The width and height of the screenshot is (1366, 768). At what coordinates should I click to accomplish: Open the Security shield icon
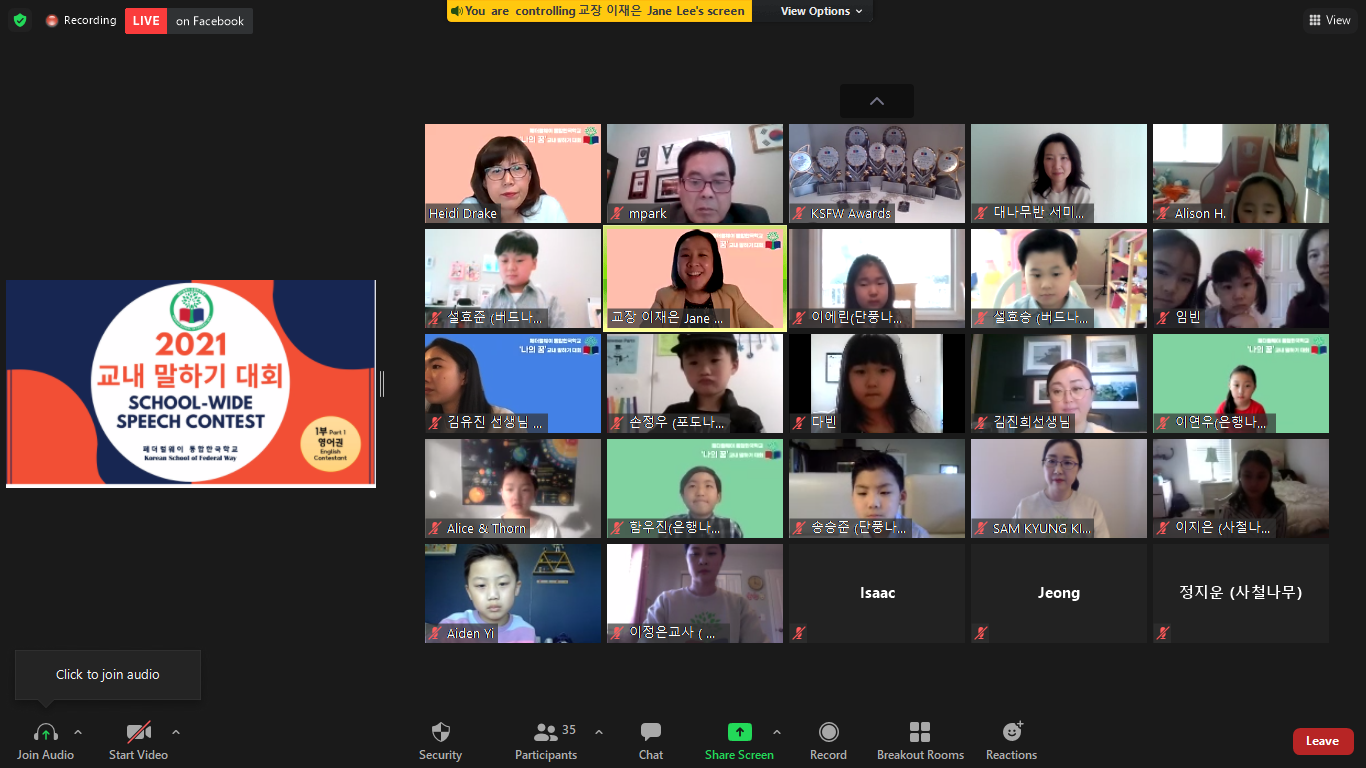(x=440, y=733)
